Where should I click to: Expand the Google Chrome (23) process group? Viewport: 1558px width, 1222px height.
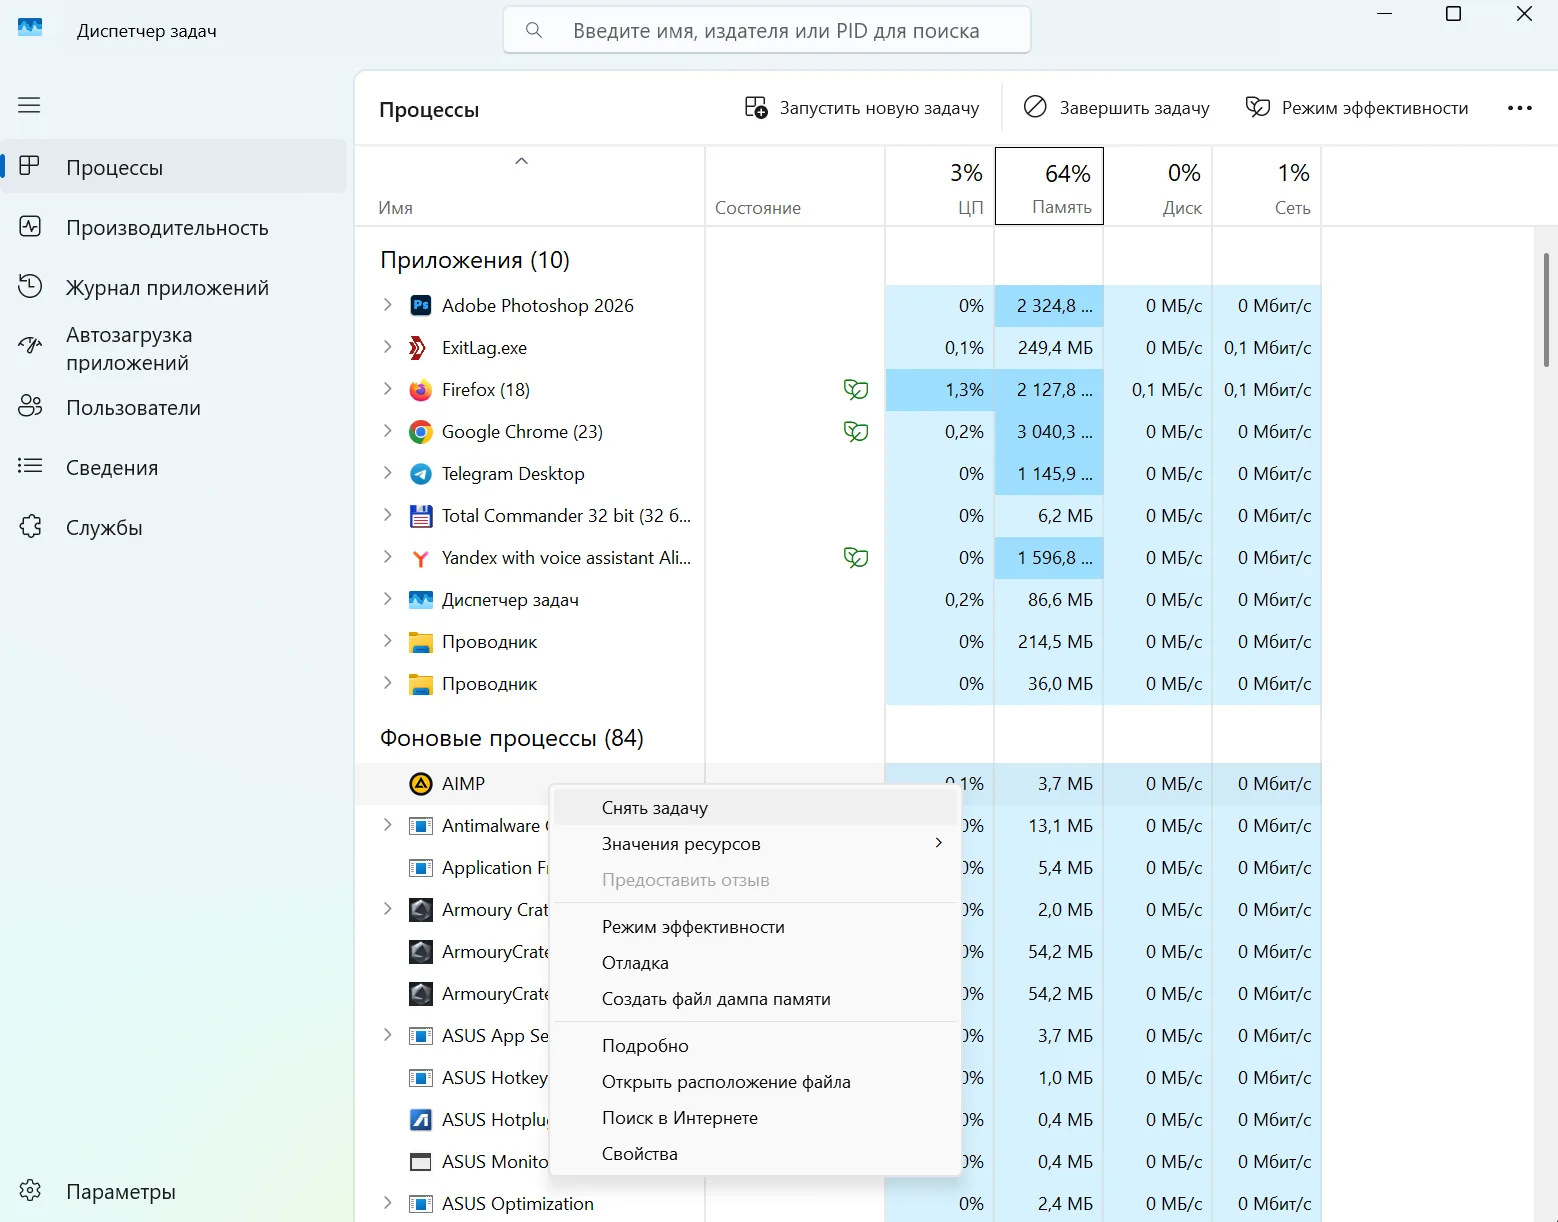(387, 431)
